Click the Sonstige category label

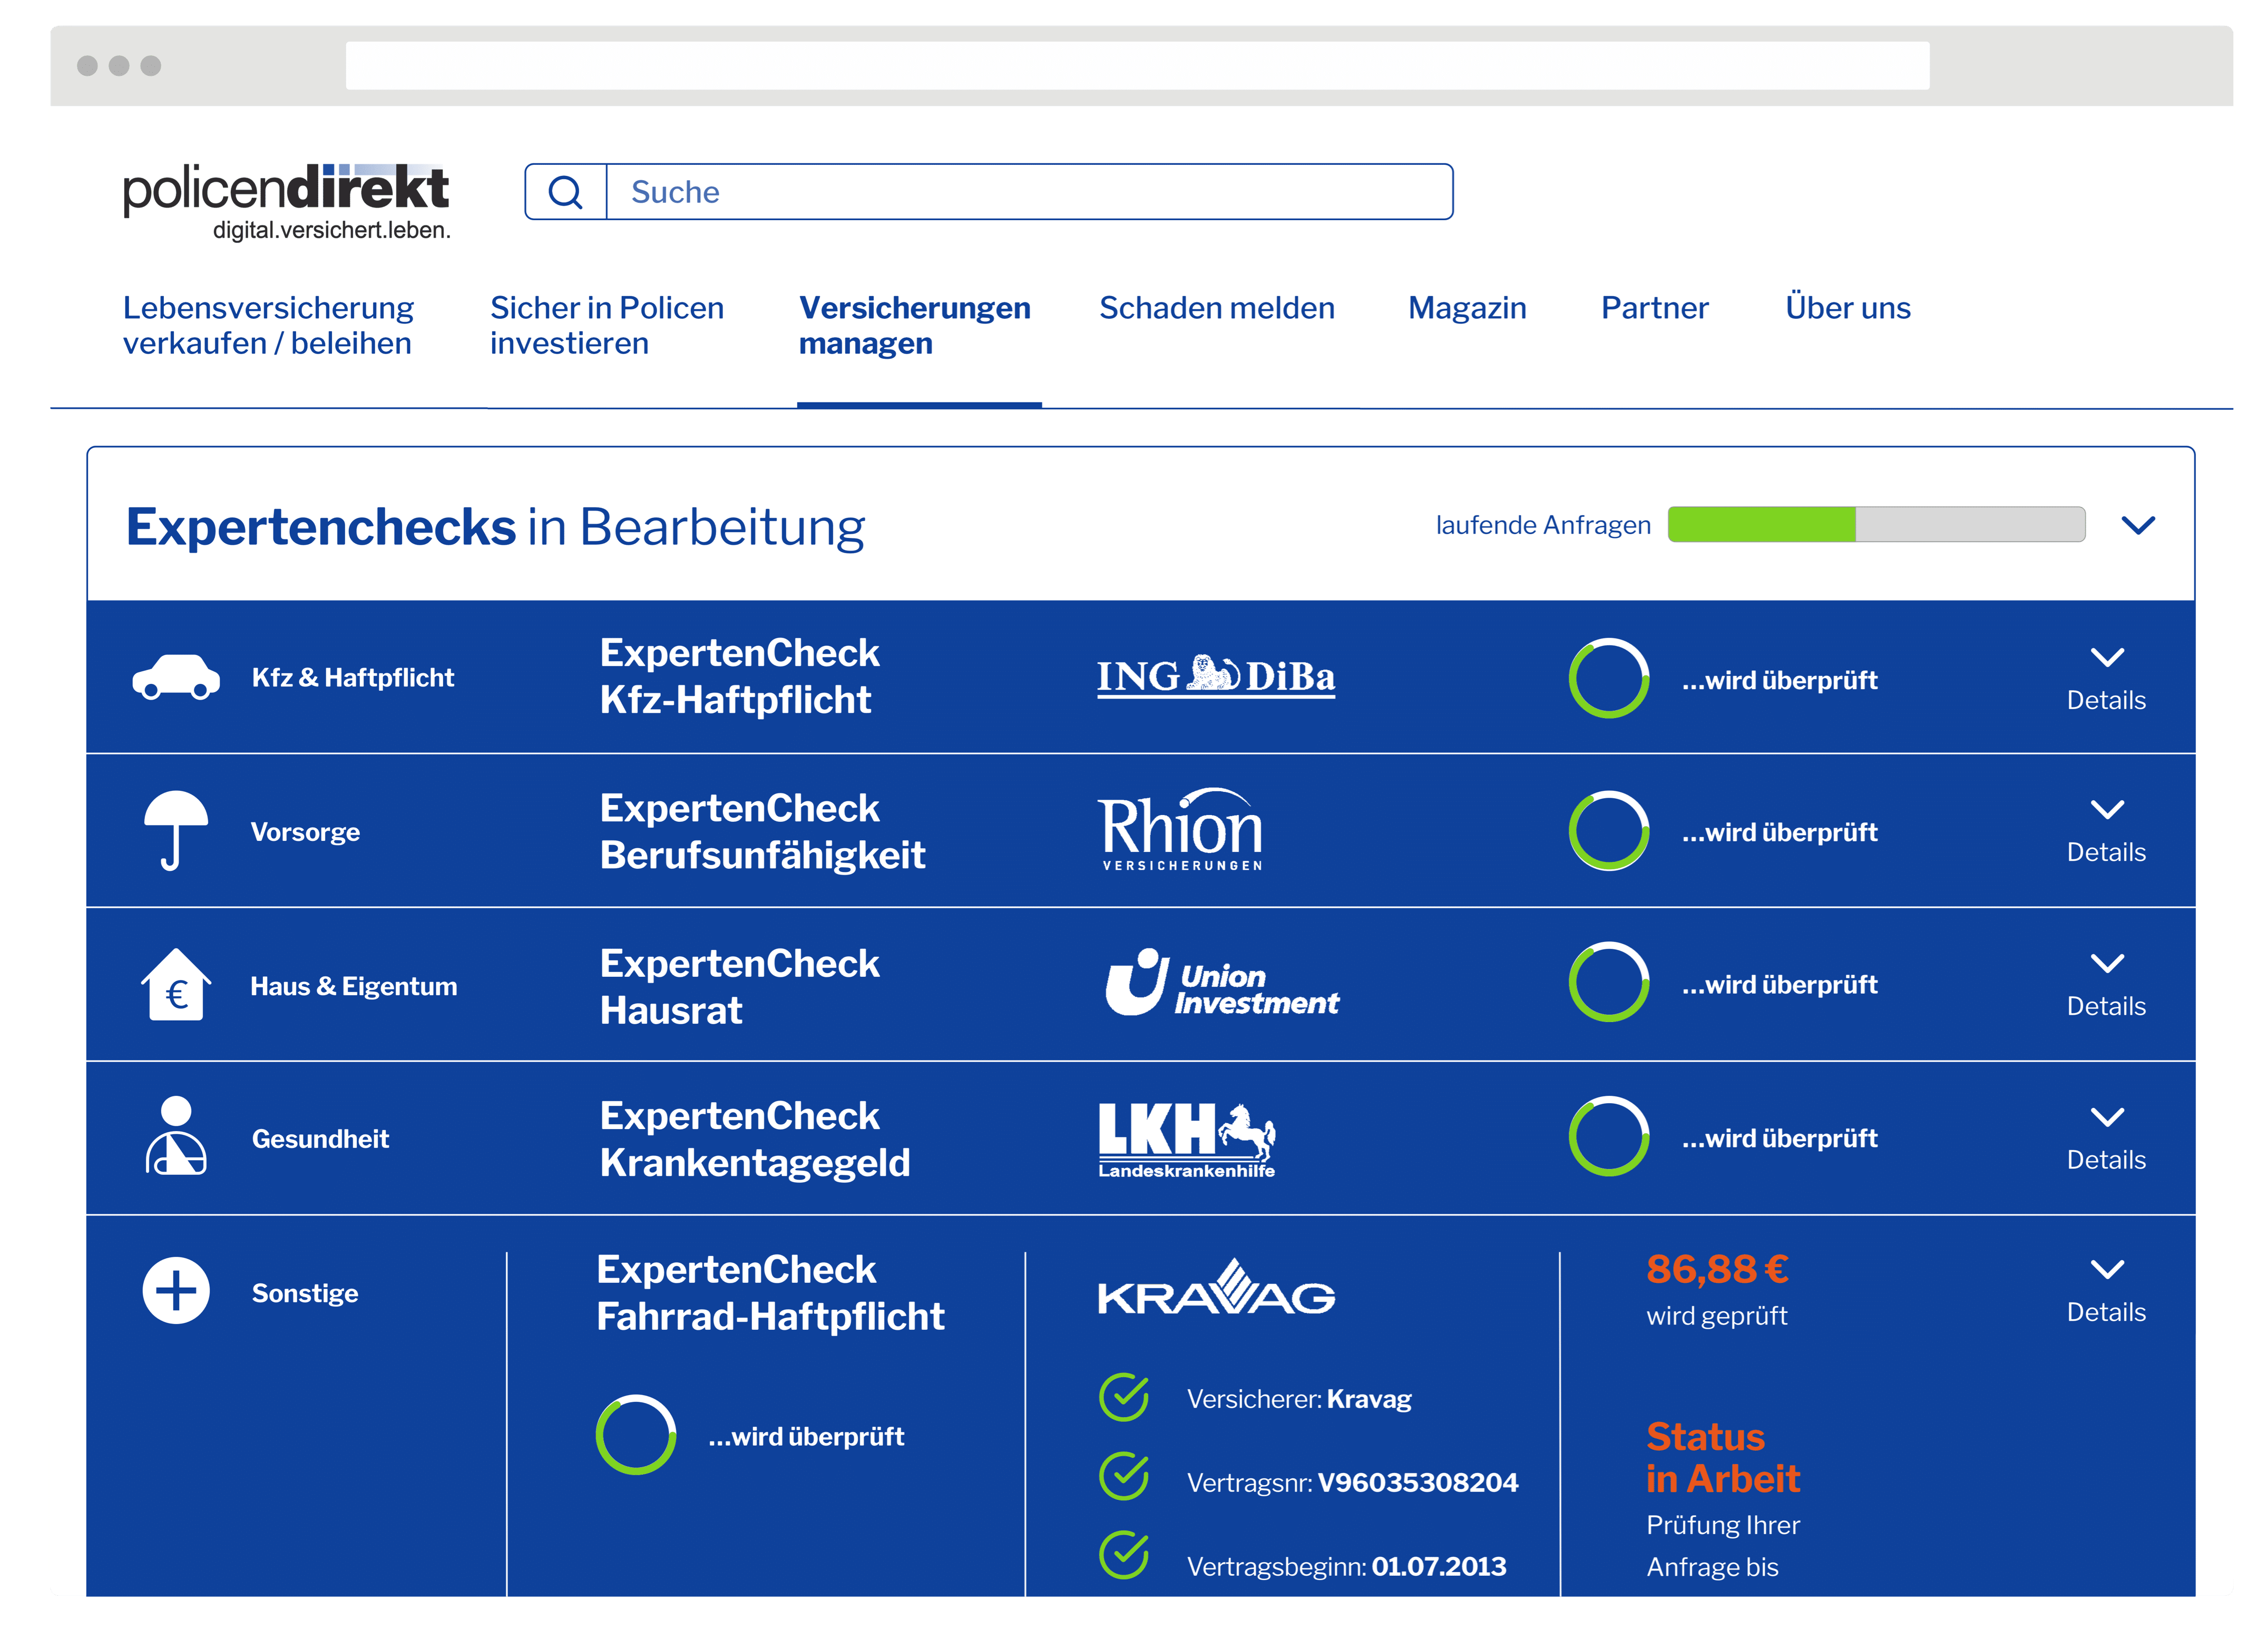305,1293
